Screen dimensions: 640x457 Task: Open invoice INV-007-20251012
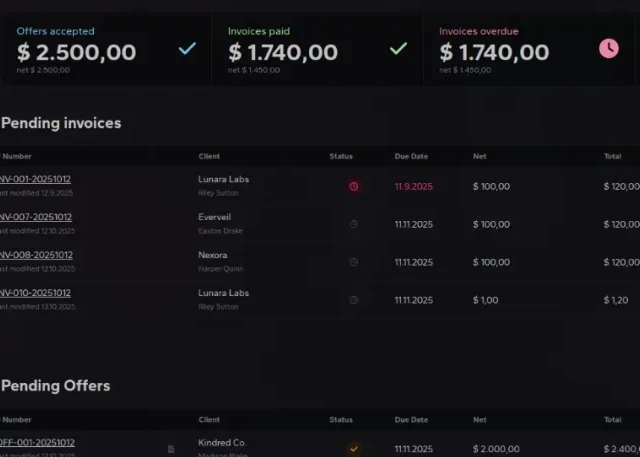pos(36,217)
